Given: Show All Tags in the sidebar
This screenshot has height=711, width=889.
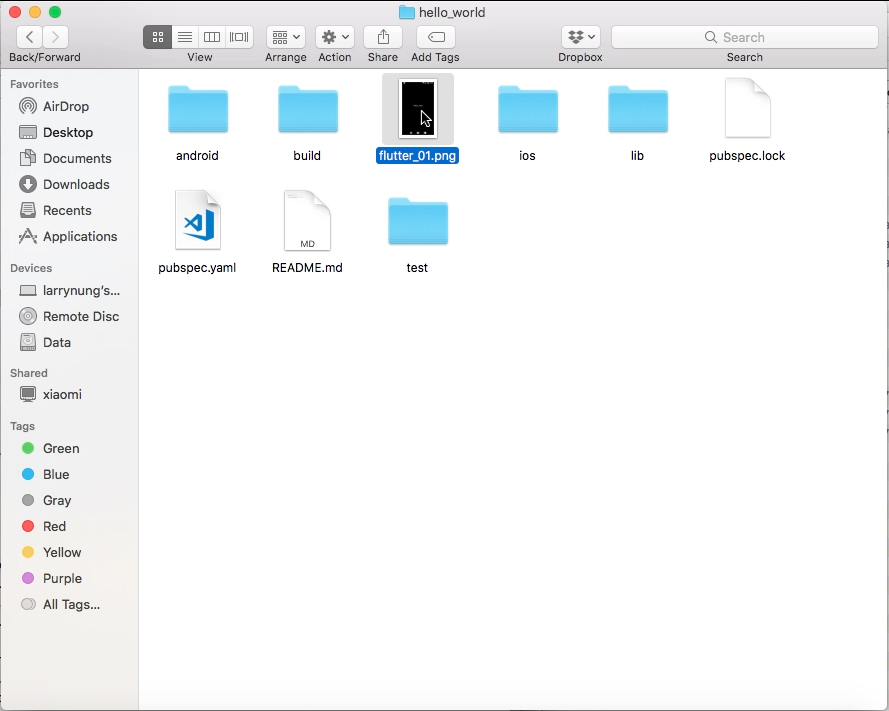Looking at the screenshot, I should click(x=69, y=606).
